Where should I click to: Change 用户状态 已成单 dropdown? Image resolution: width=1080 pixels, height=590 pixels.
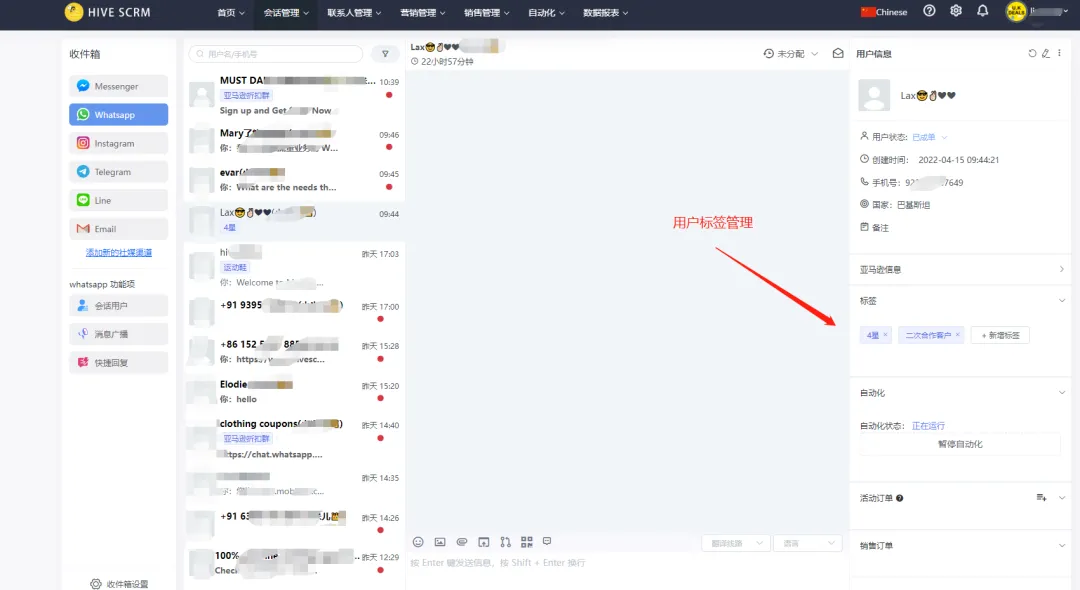[930, 137]
